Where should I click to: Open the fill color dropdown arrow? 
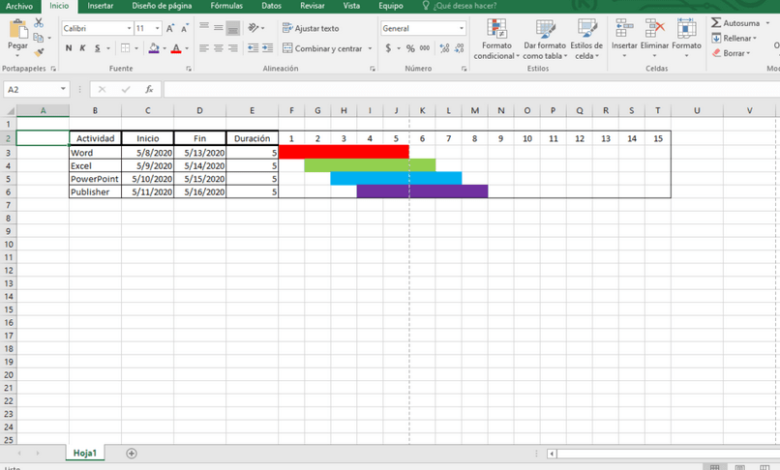coord(165,48)
